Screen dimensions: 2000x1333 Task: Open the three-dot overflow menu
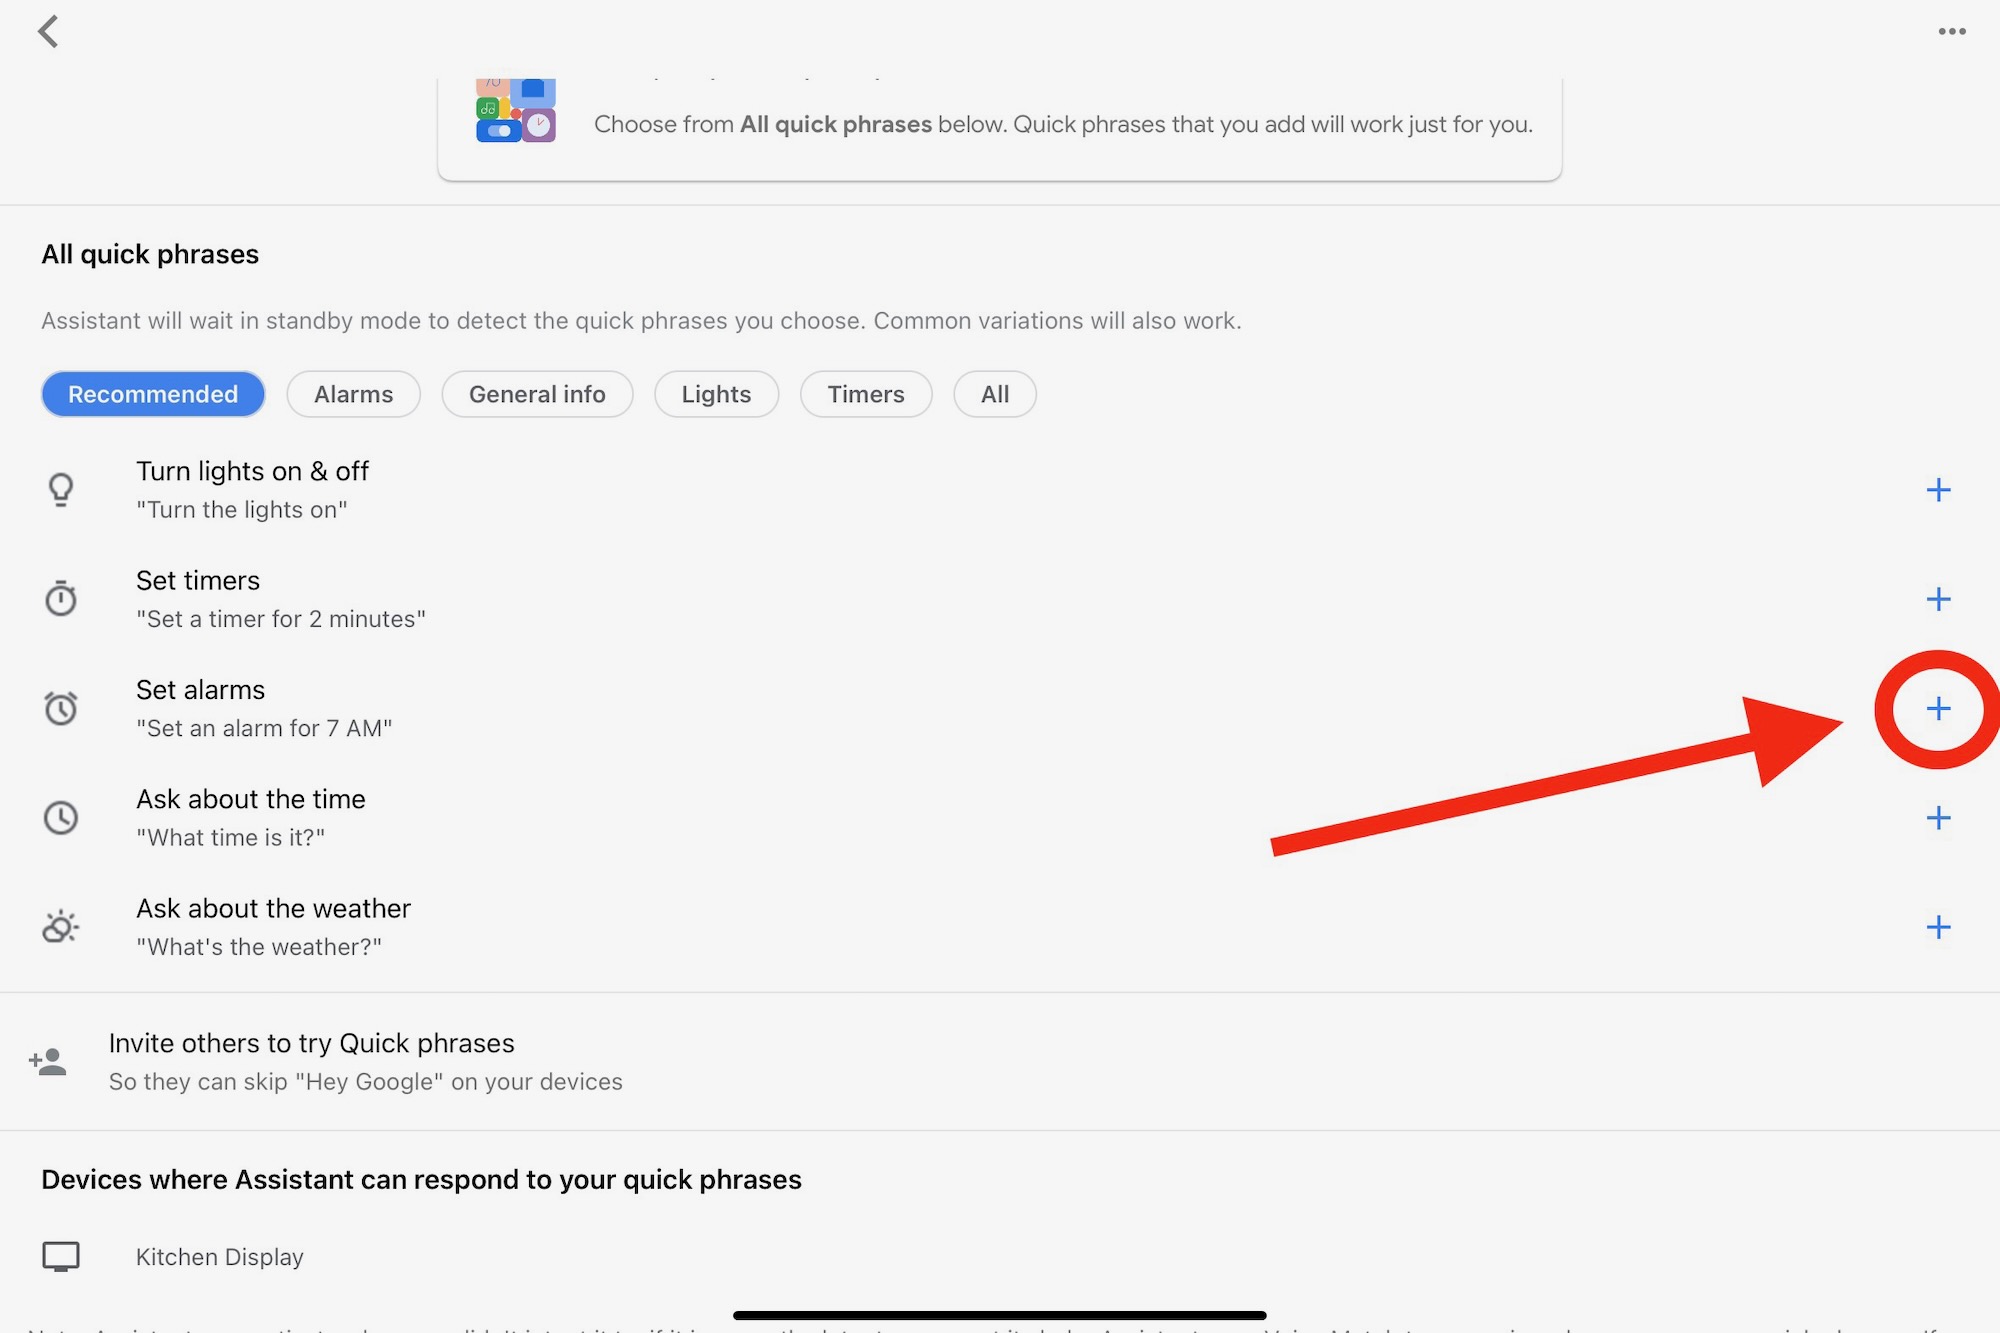(1952, 31)
